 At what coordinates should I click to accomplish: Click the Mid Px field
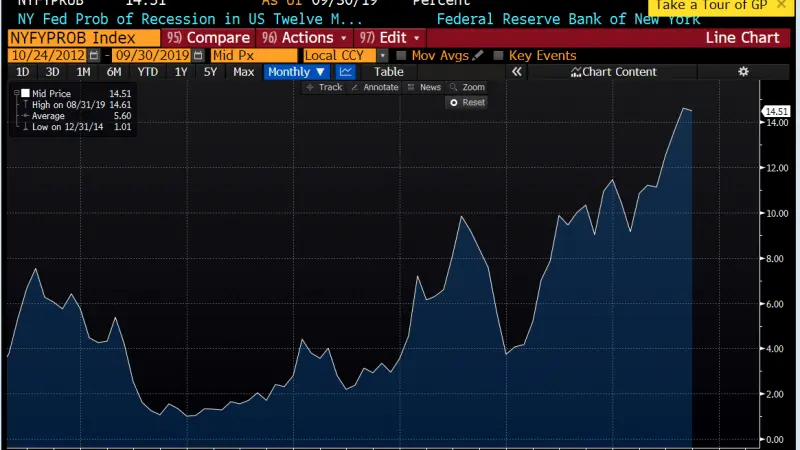click(254, 56)
